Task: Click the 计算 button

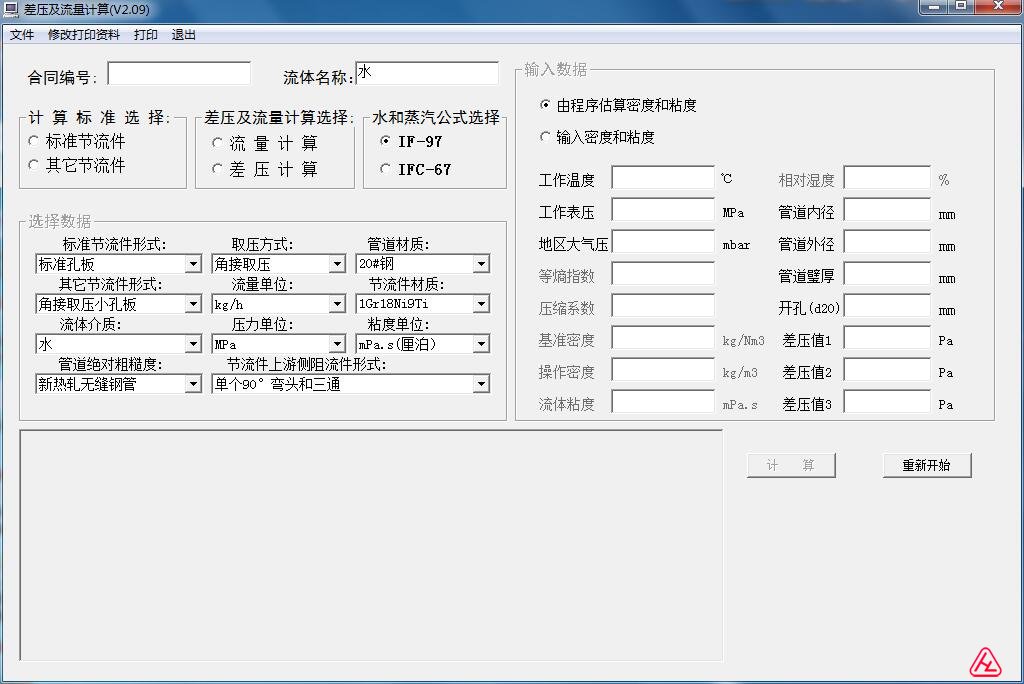Action: pos(791,465)
